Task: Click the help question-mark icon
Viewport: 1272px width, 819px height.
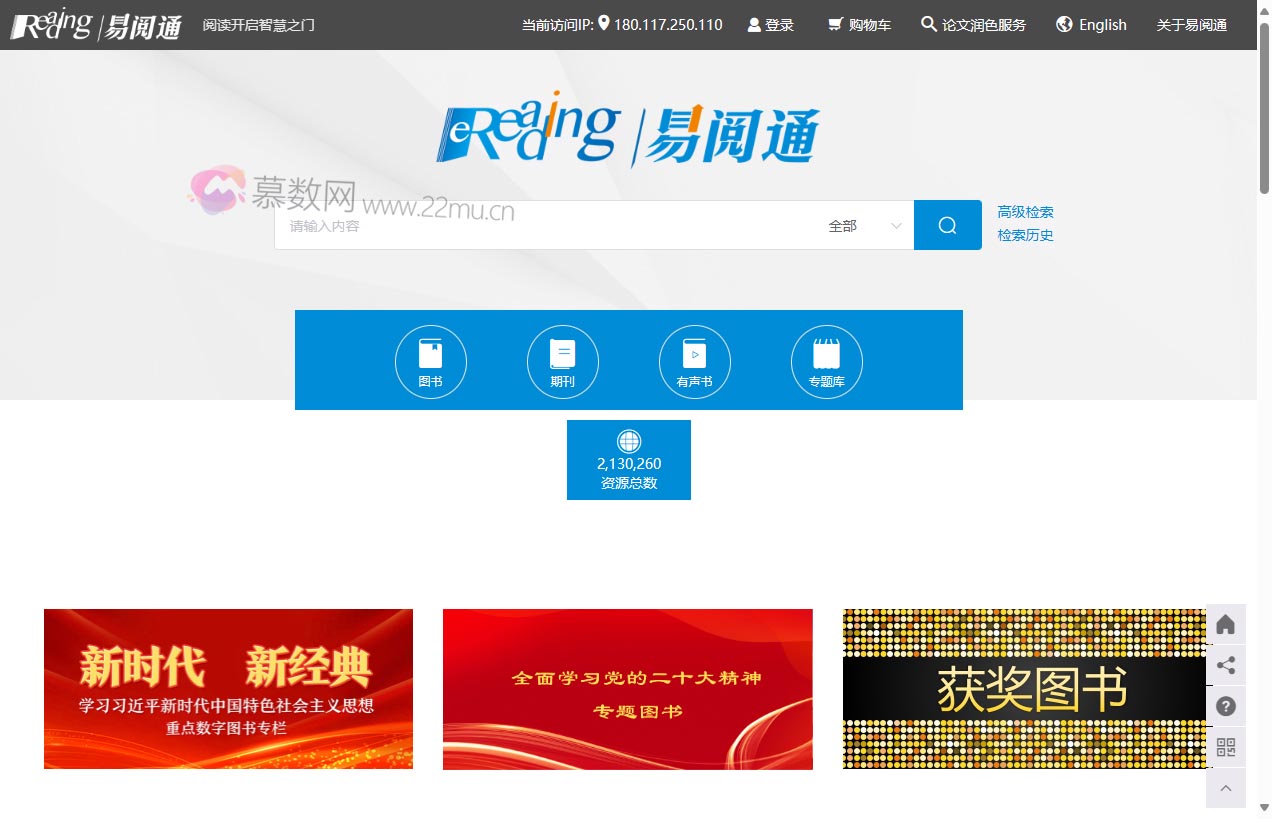Action: (1225, 706)
